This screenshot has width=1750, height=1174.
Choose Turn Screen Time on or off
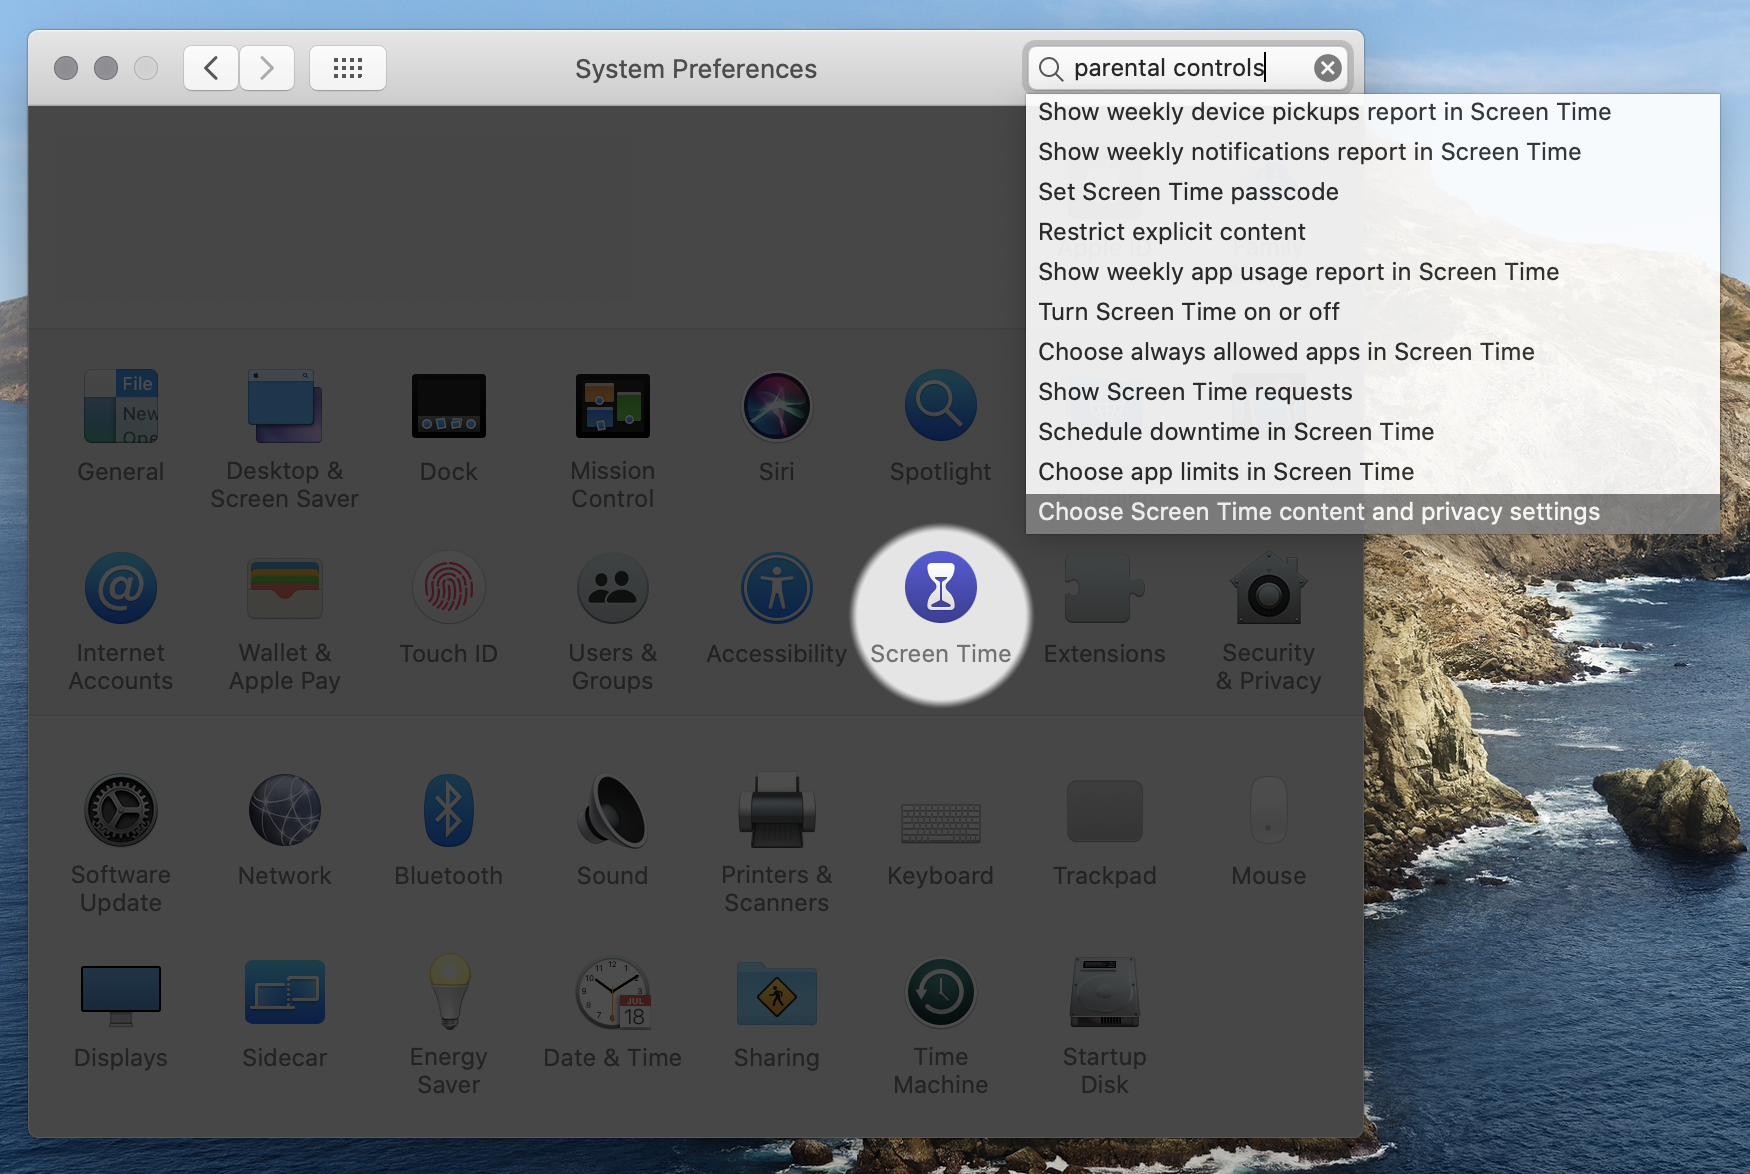tap(1373, 312)
